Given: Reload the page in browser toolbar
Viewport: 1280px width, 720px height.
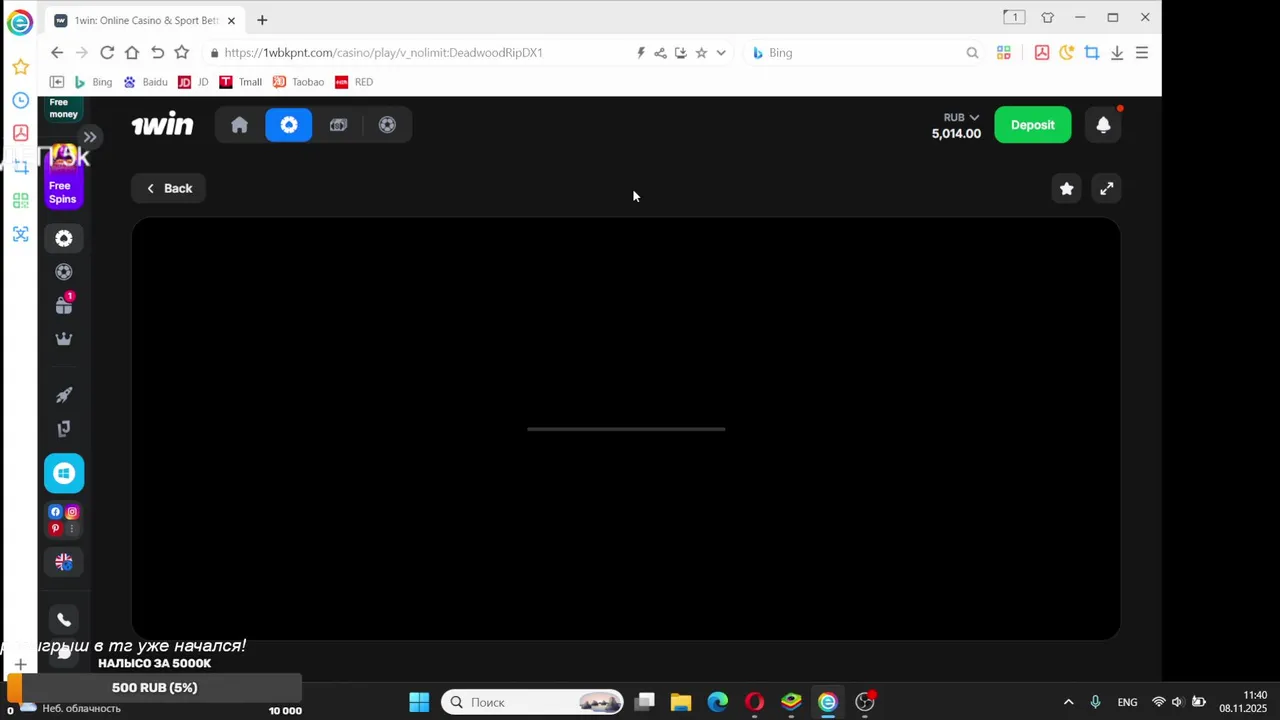Looking at the screenshot, I should click(107, 52).
